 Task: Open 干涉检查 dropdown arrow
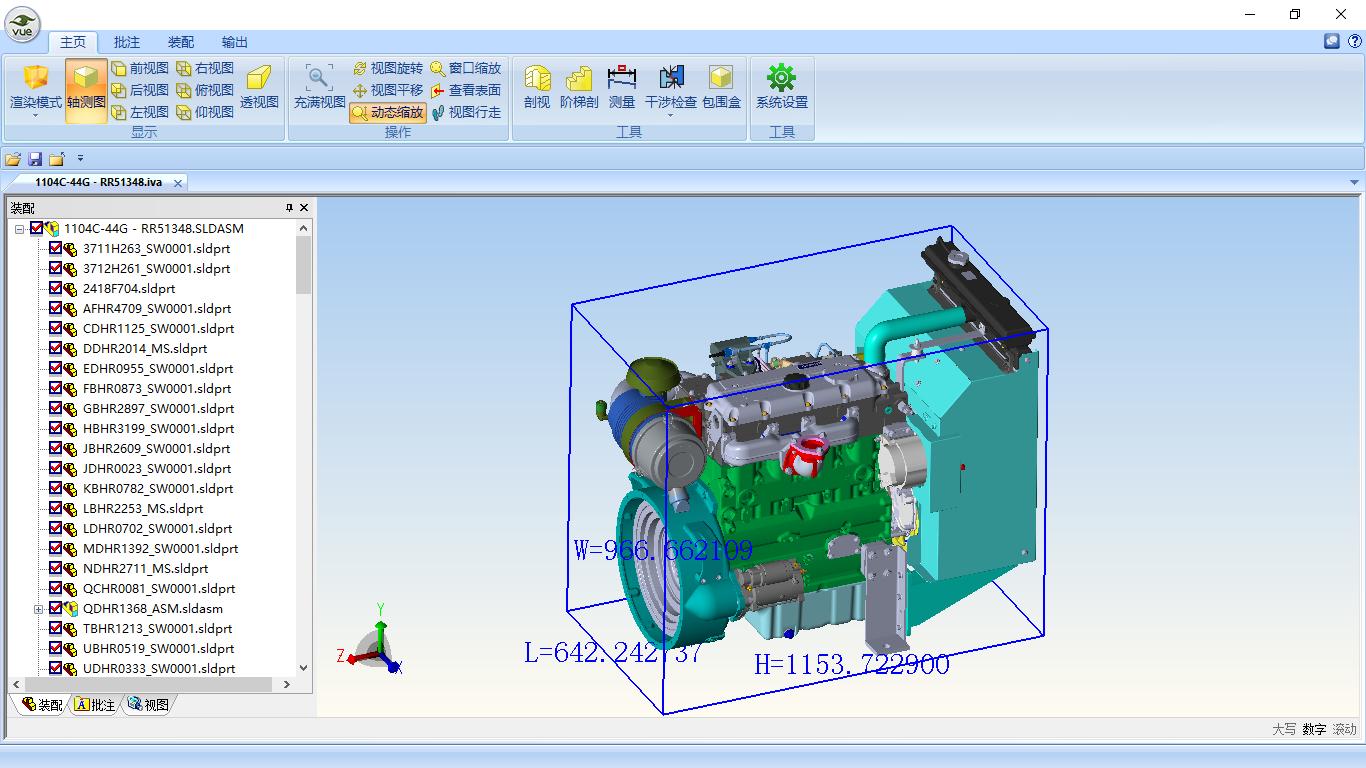pyautogui.click(x=670, y=116)
